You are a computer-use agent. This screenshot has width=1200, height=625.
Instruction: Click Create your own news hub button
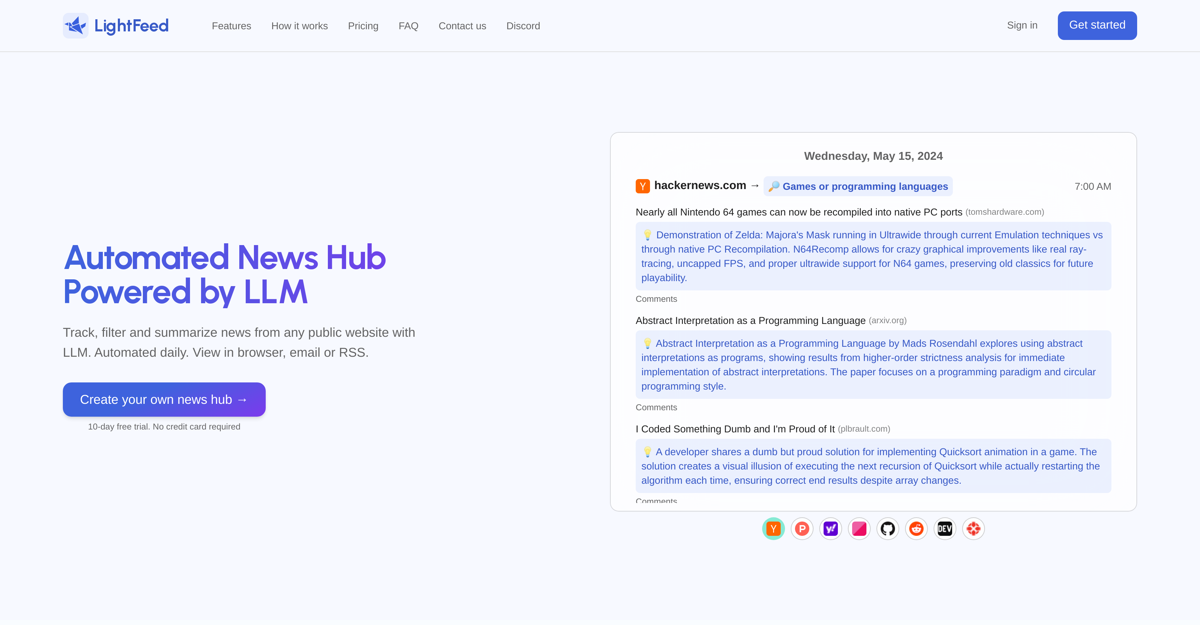(x=164, y=400)
